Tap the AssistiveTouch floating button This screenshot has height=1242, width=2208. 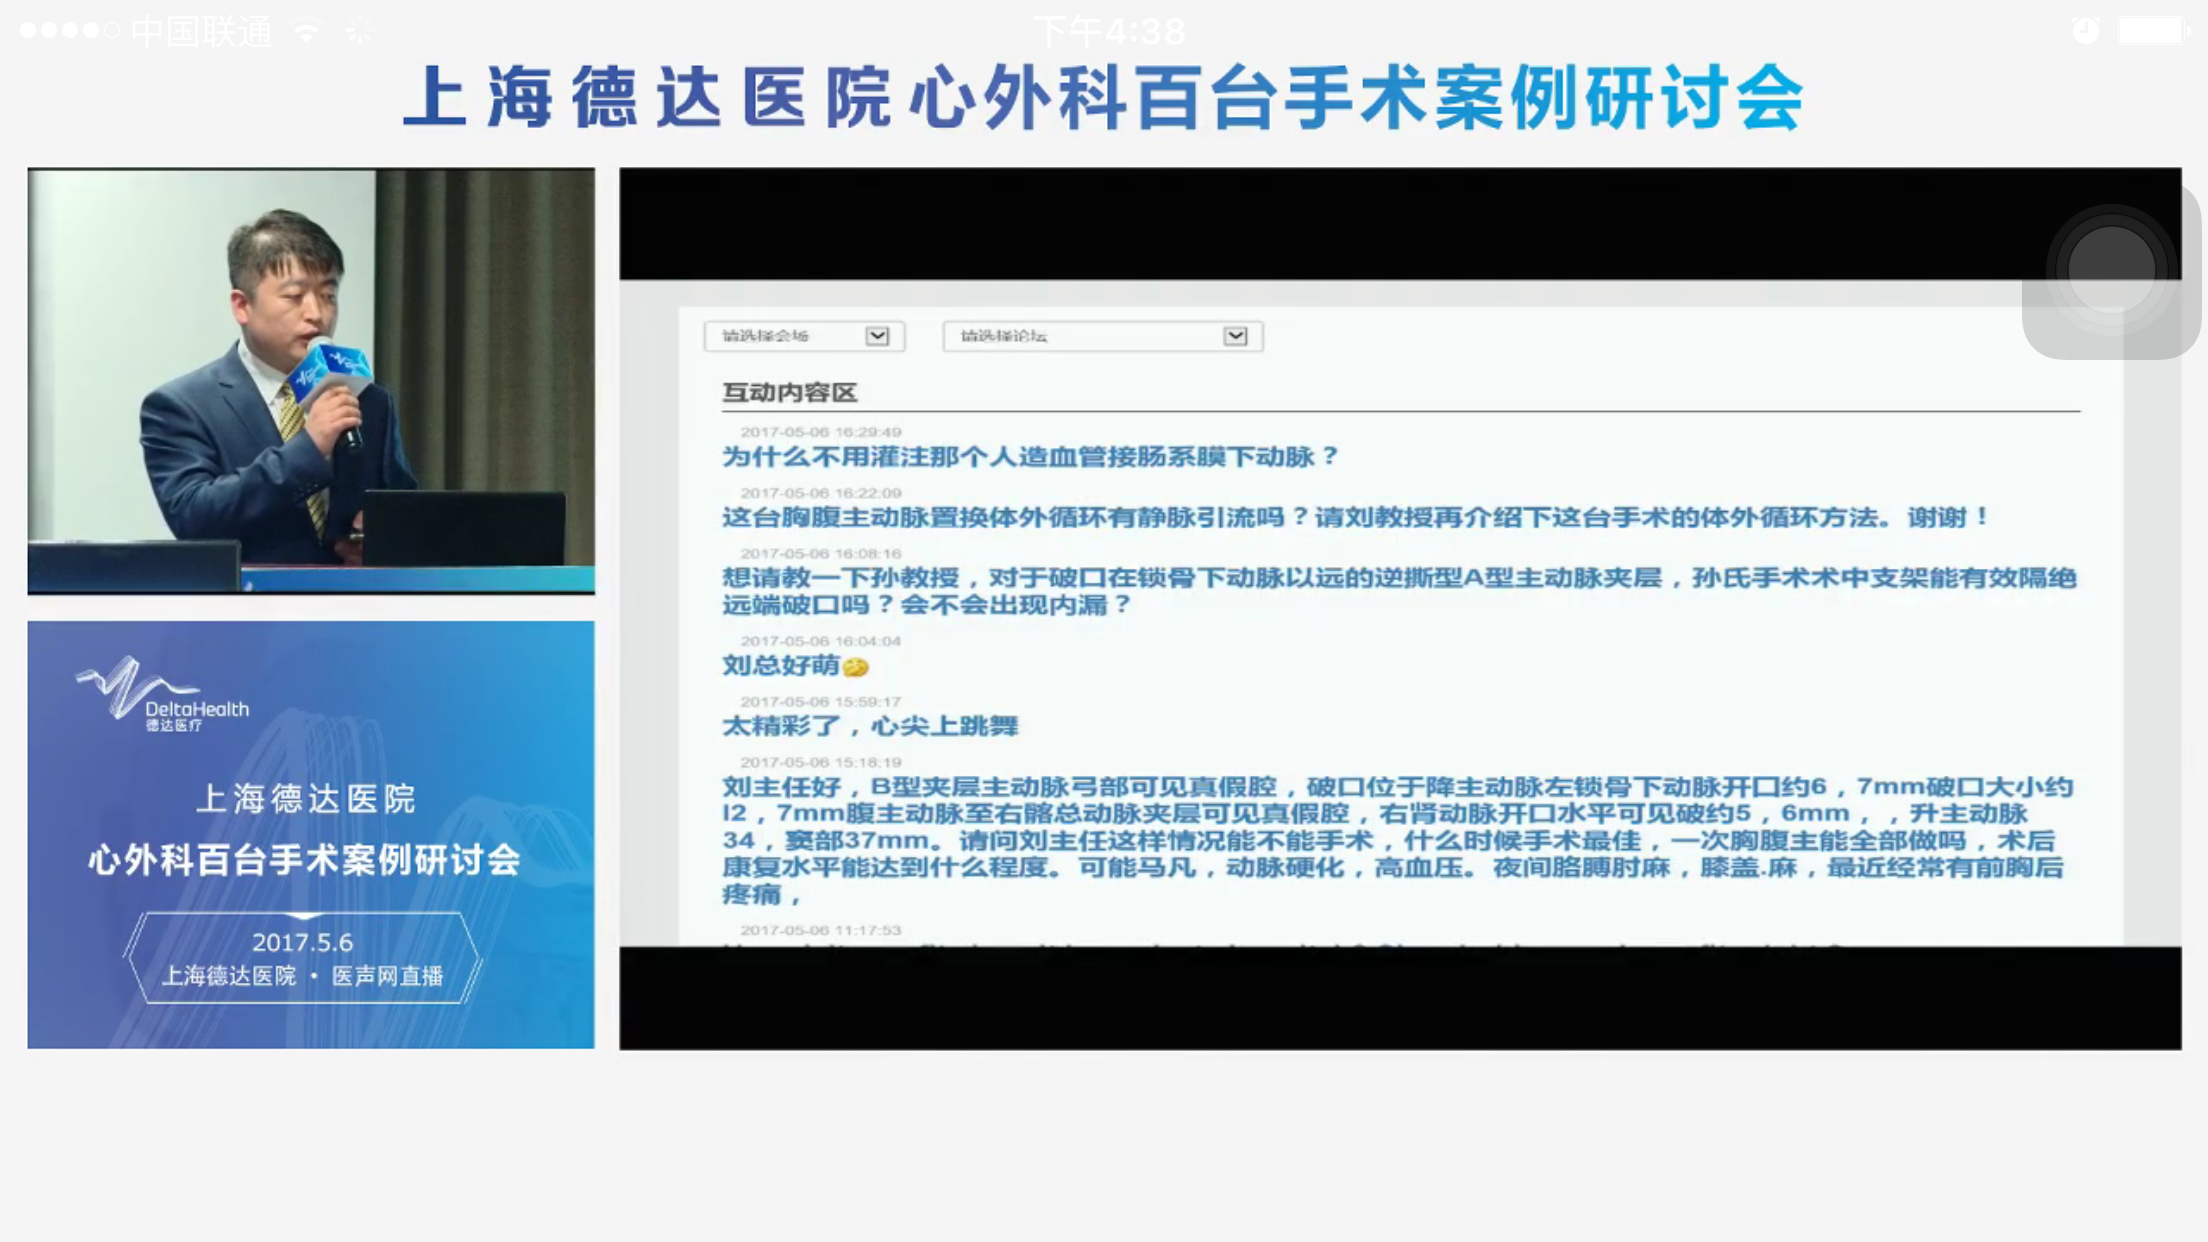[2111, 268]
